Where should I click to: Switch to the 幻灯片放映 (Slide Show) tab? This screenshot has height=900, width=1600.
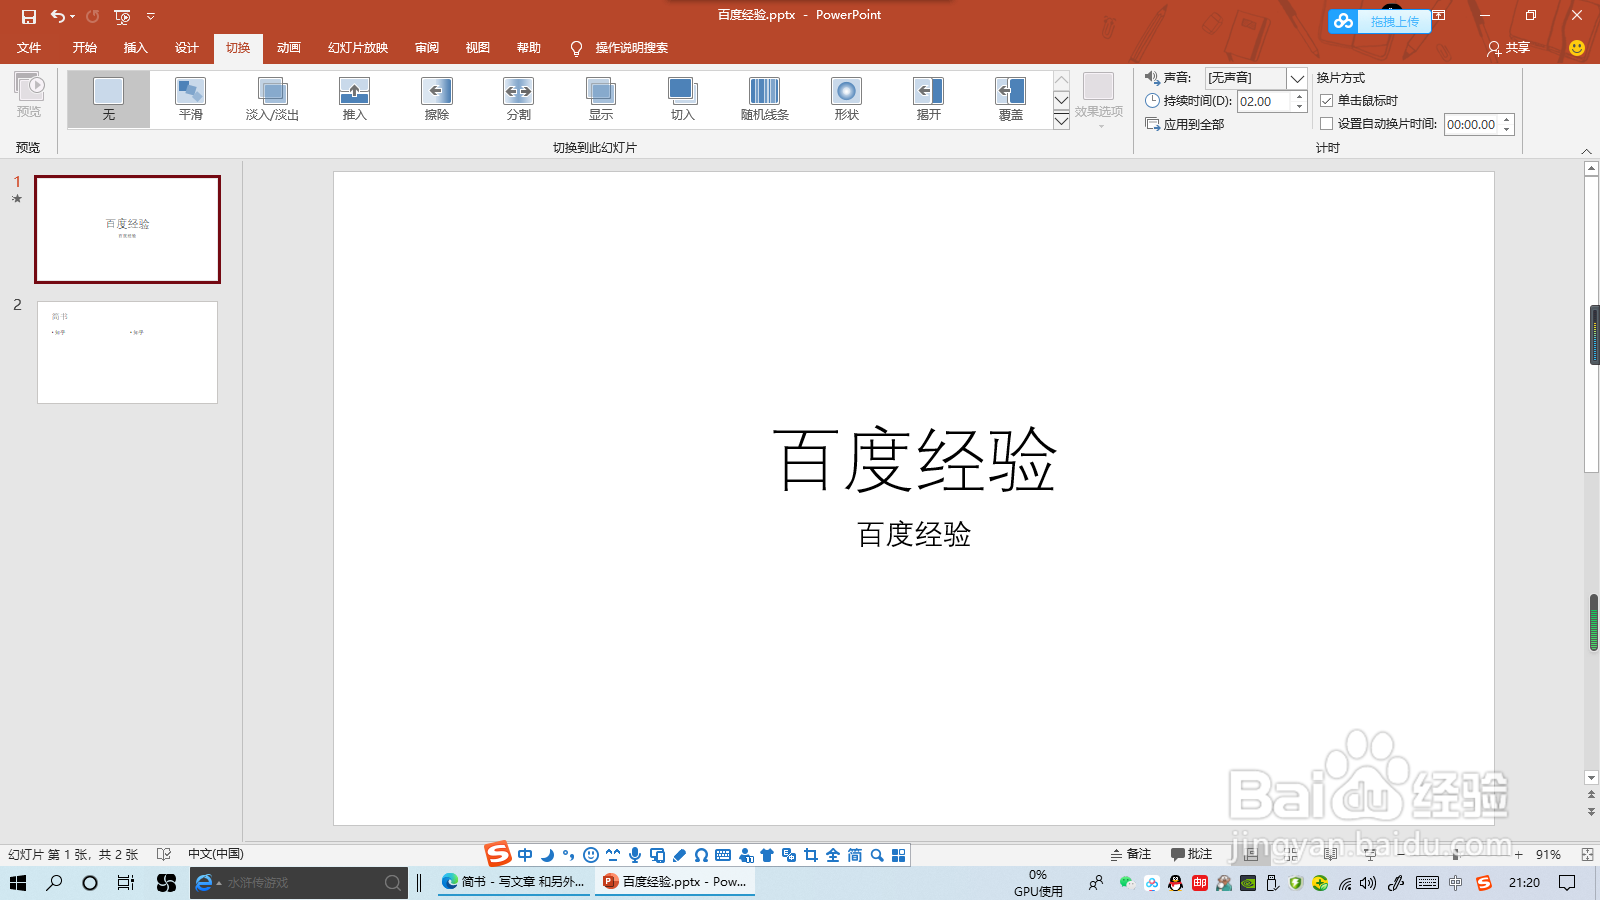point(358,48)
